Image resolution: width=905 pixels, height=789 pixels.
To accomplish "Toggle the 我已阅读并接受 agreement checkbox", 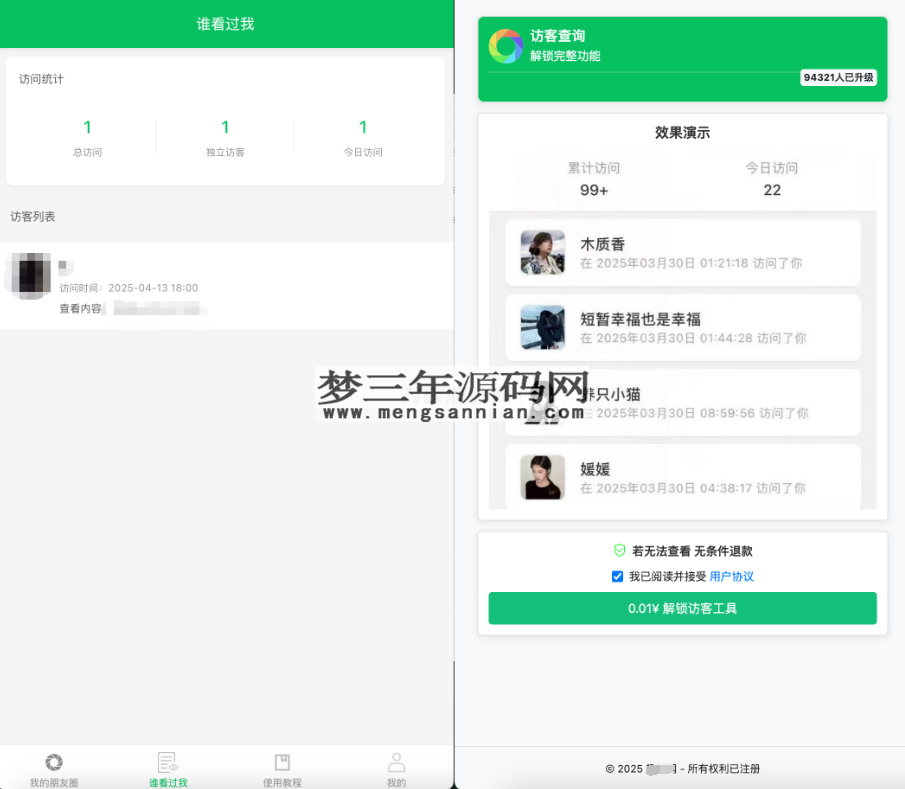I will (x=618, y=576).
